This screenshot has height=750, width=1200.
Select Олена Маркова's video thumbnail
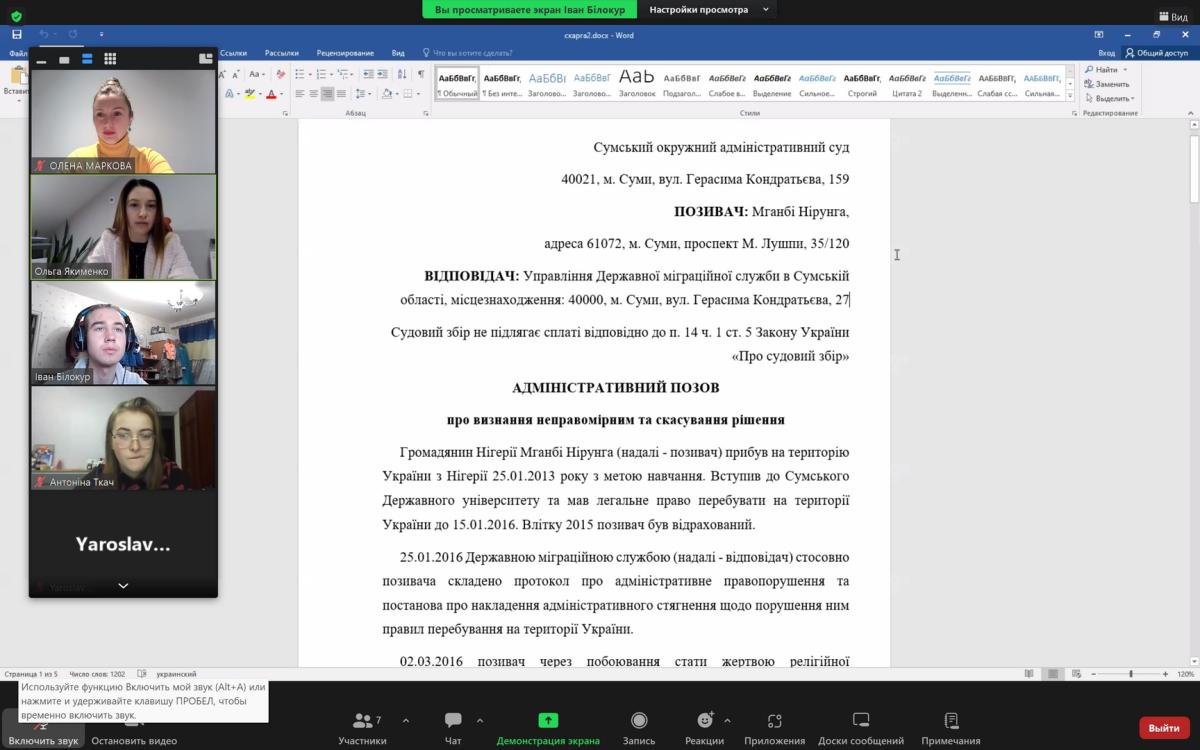(x=123, y=121)
